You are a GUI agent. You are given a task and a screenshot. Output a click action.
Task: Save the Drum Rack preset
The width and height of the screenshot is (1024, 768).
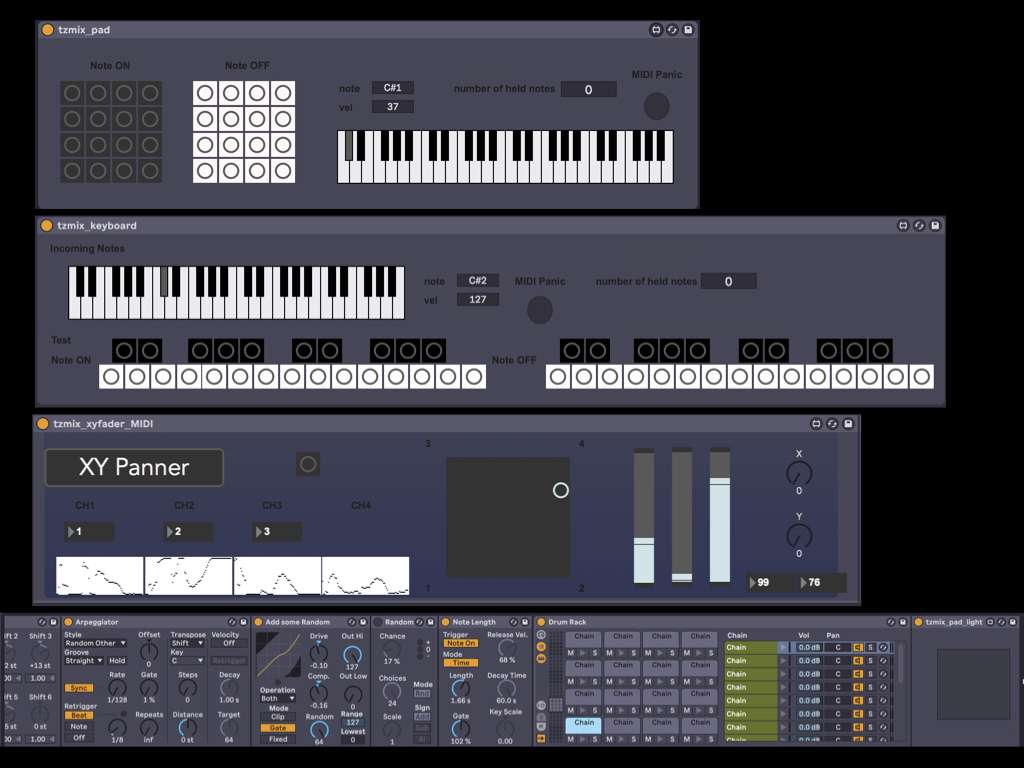click(x=903, y=622)
